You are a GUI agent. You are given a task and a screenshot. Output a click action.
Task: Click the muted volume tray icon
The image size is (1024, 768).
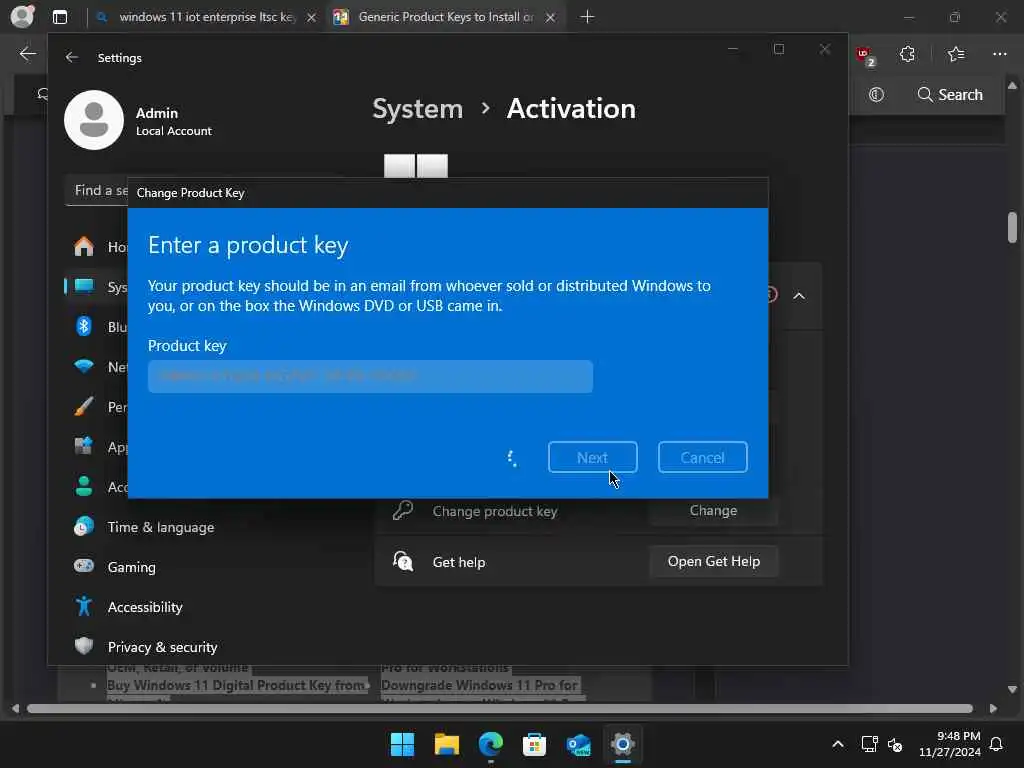(x=895, y=744)
